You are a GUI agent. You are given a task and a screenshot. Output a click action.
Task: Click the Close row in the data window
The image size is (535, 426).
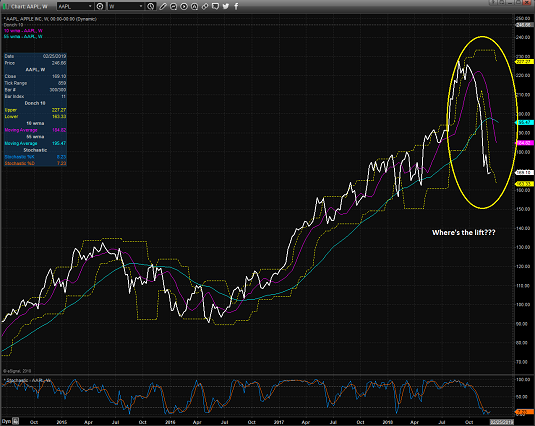click(x=35, y=76)
